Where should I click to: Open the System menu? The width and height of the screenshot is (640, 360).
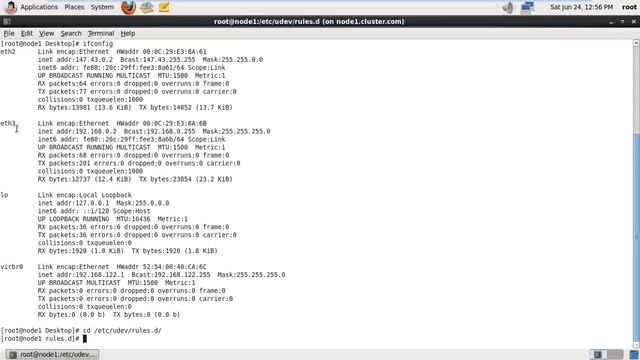tap(102, 7)
